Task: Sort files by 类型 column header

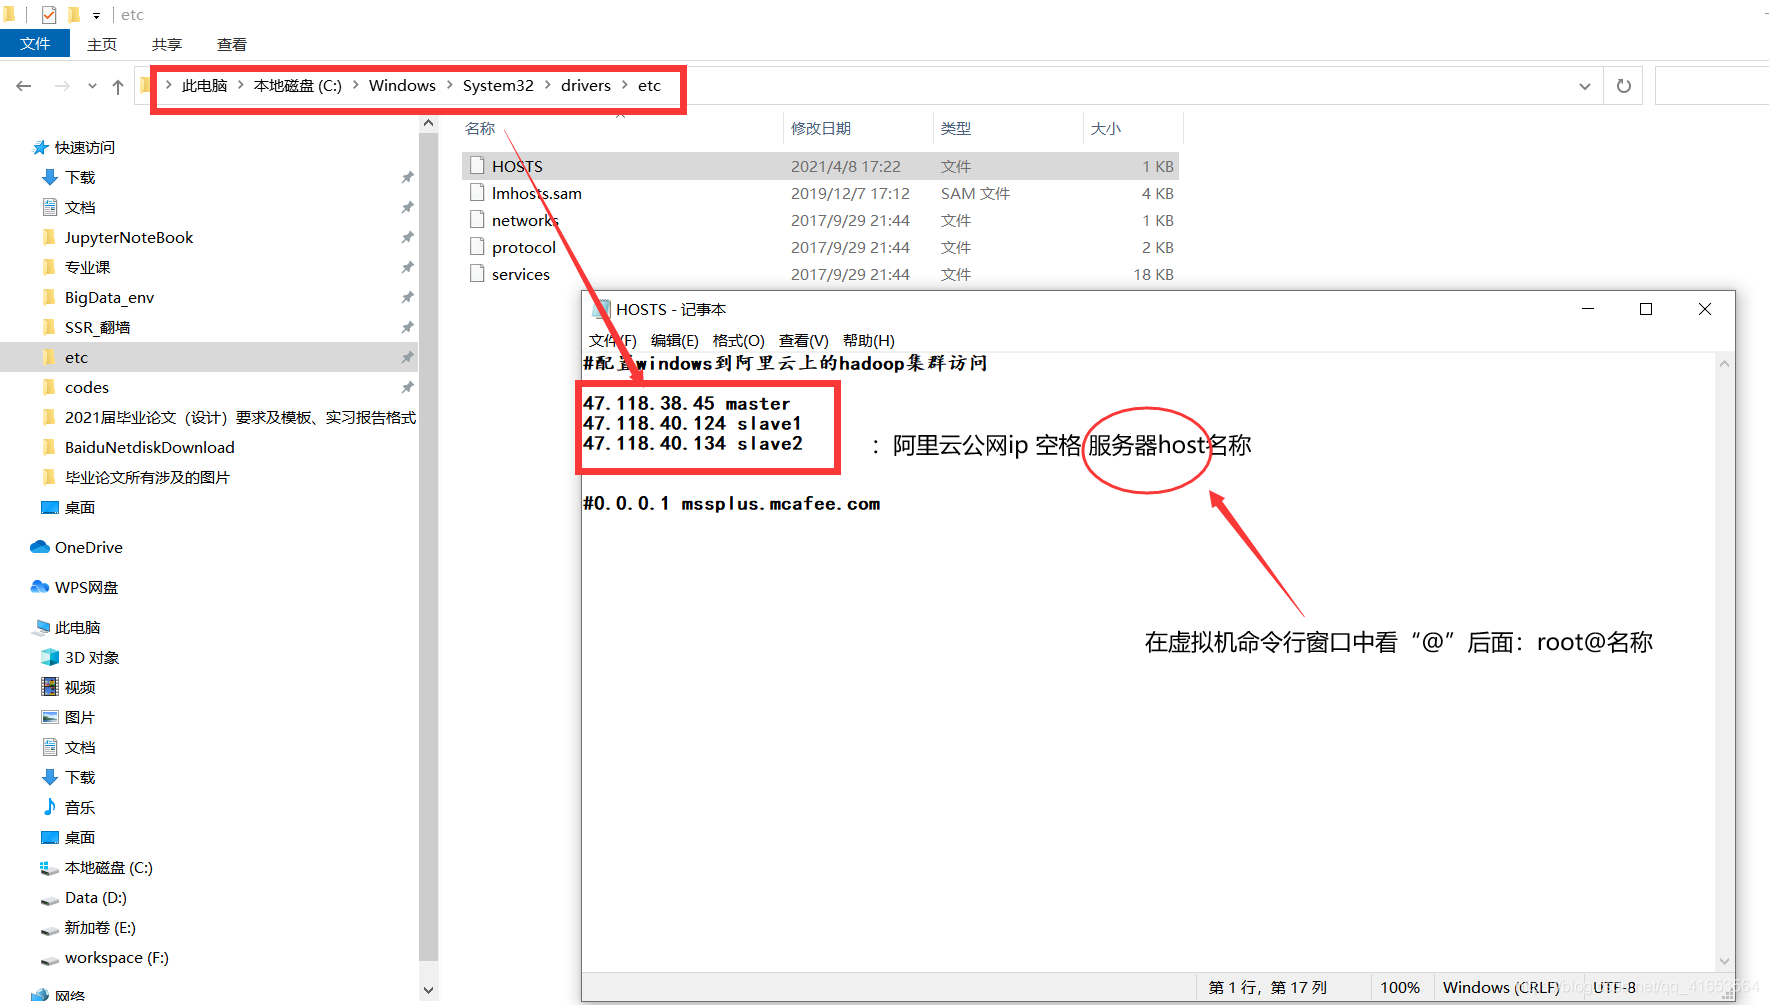Action: click(x=1008, y=128)
